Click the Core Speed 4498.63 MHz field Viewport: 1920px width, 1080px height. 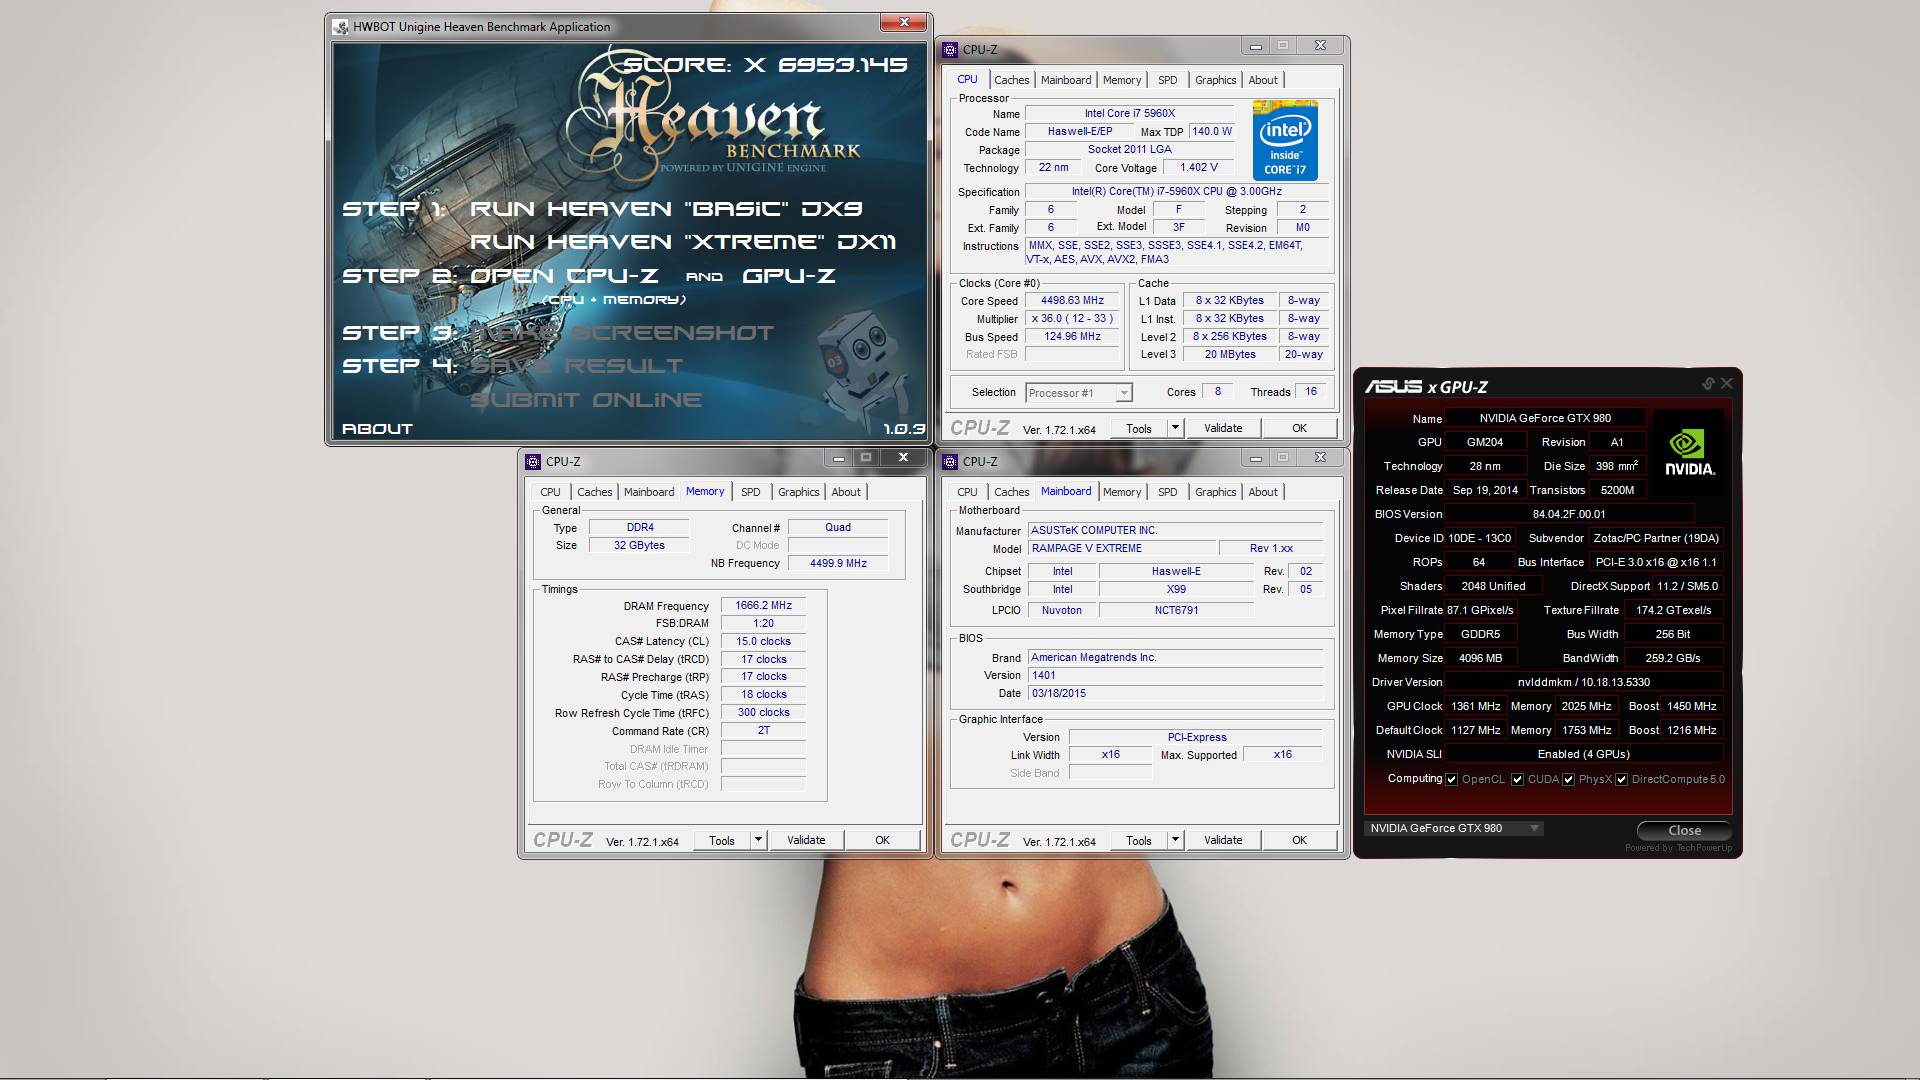click(1072, 301)
